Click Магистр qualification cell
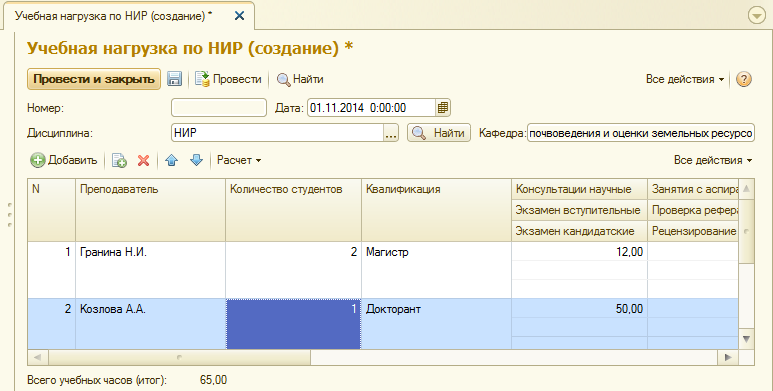The width and height of the screenshot is (773, 391). click(436, 270)
